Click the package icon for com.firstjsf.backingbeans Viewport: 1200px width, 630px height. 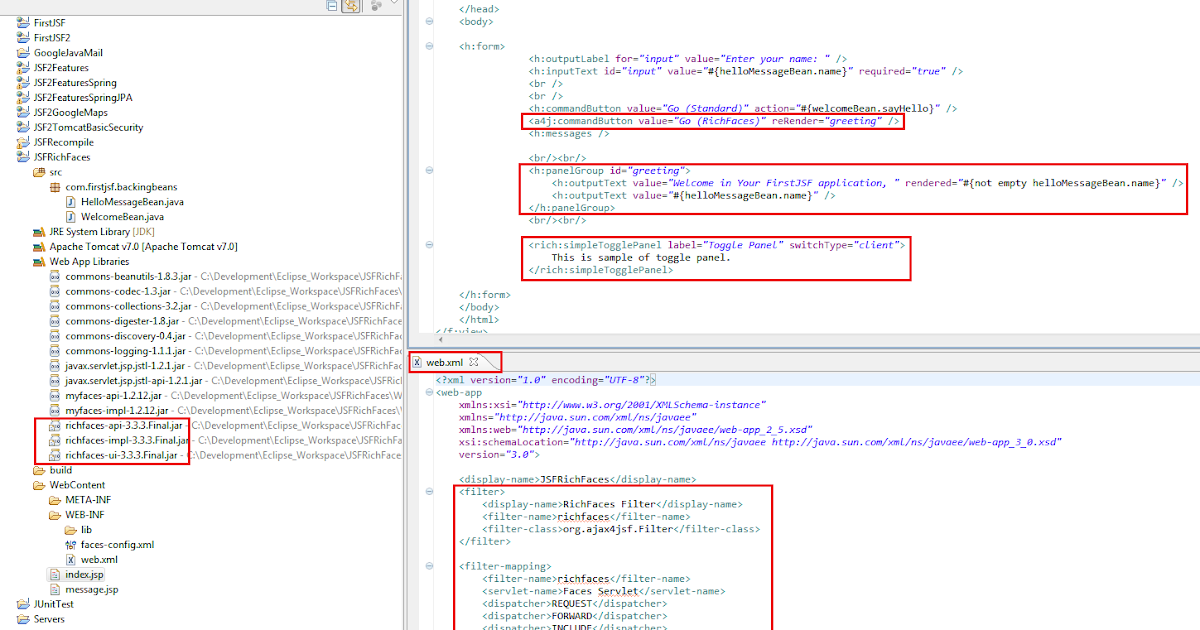click(55, 188)
